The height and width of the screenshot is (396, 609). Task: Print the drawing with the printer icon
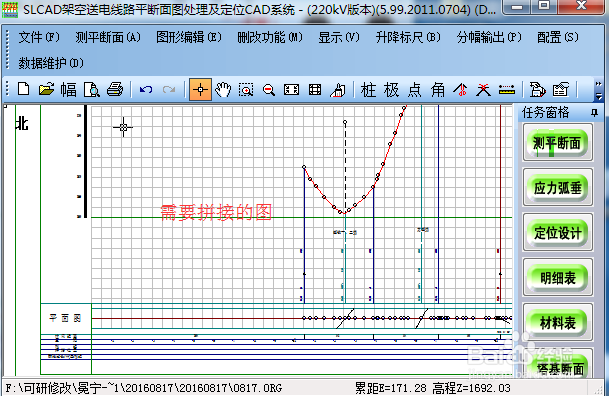115,90
